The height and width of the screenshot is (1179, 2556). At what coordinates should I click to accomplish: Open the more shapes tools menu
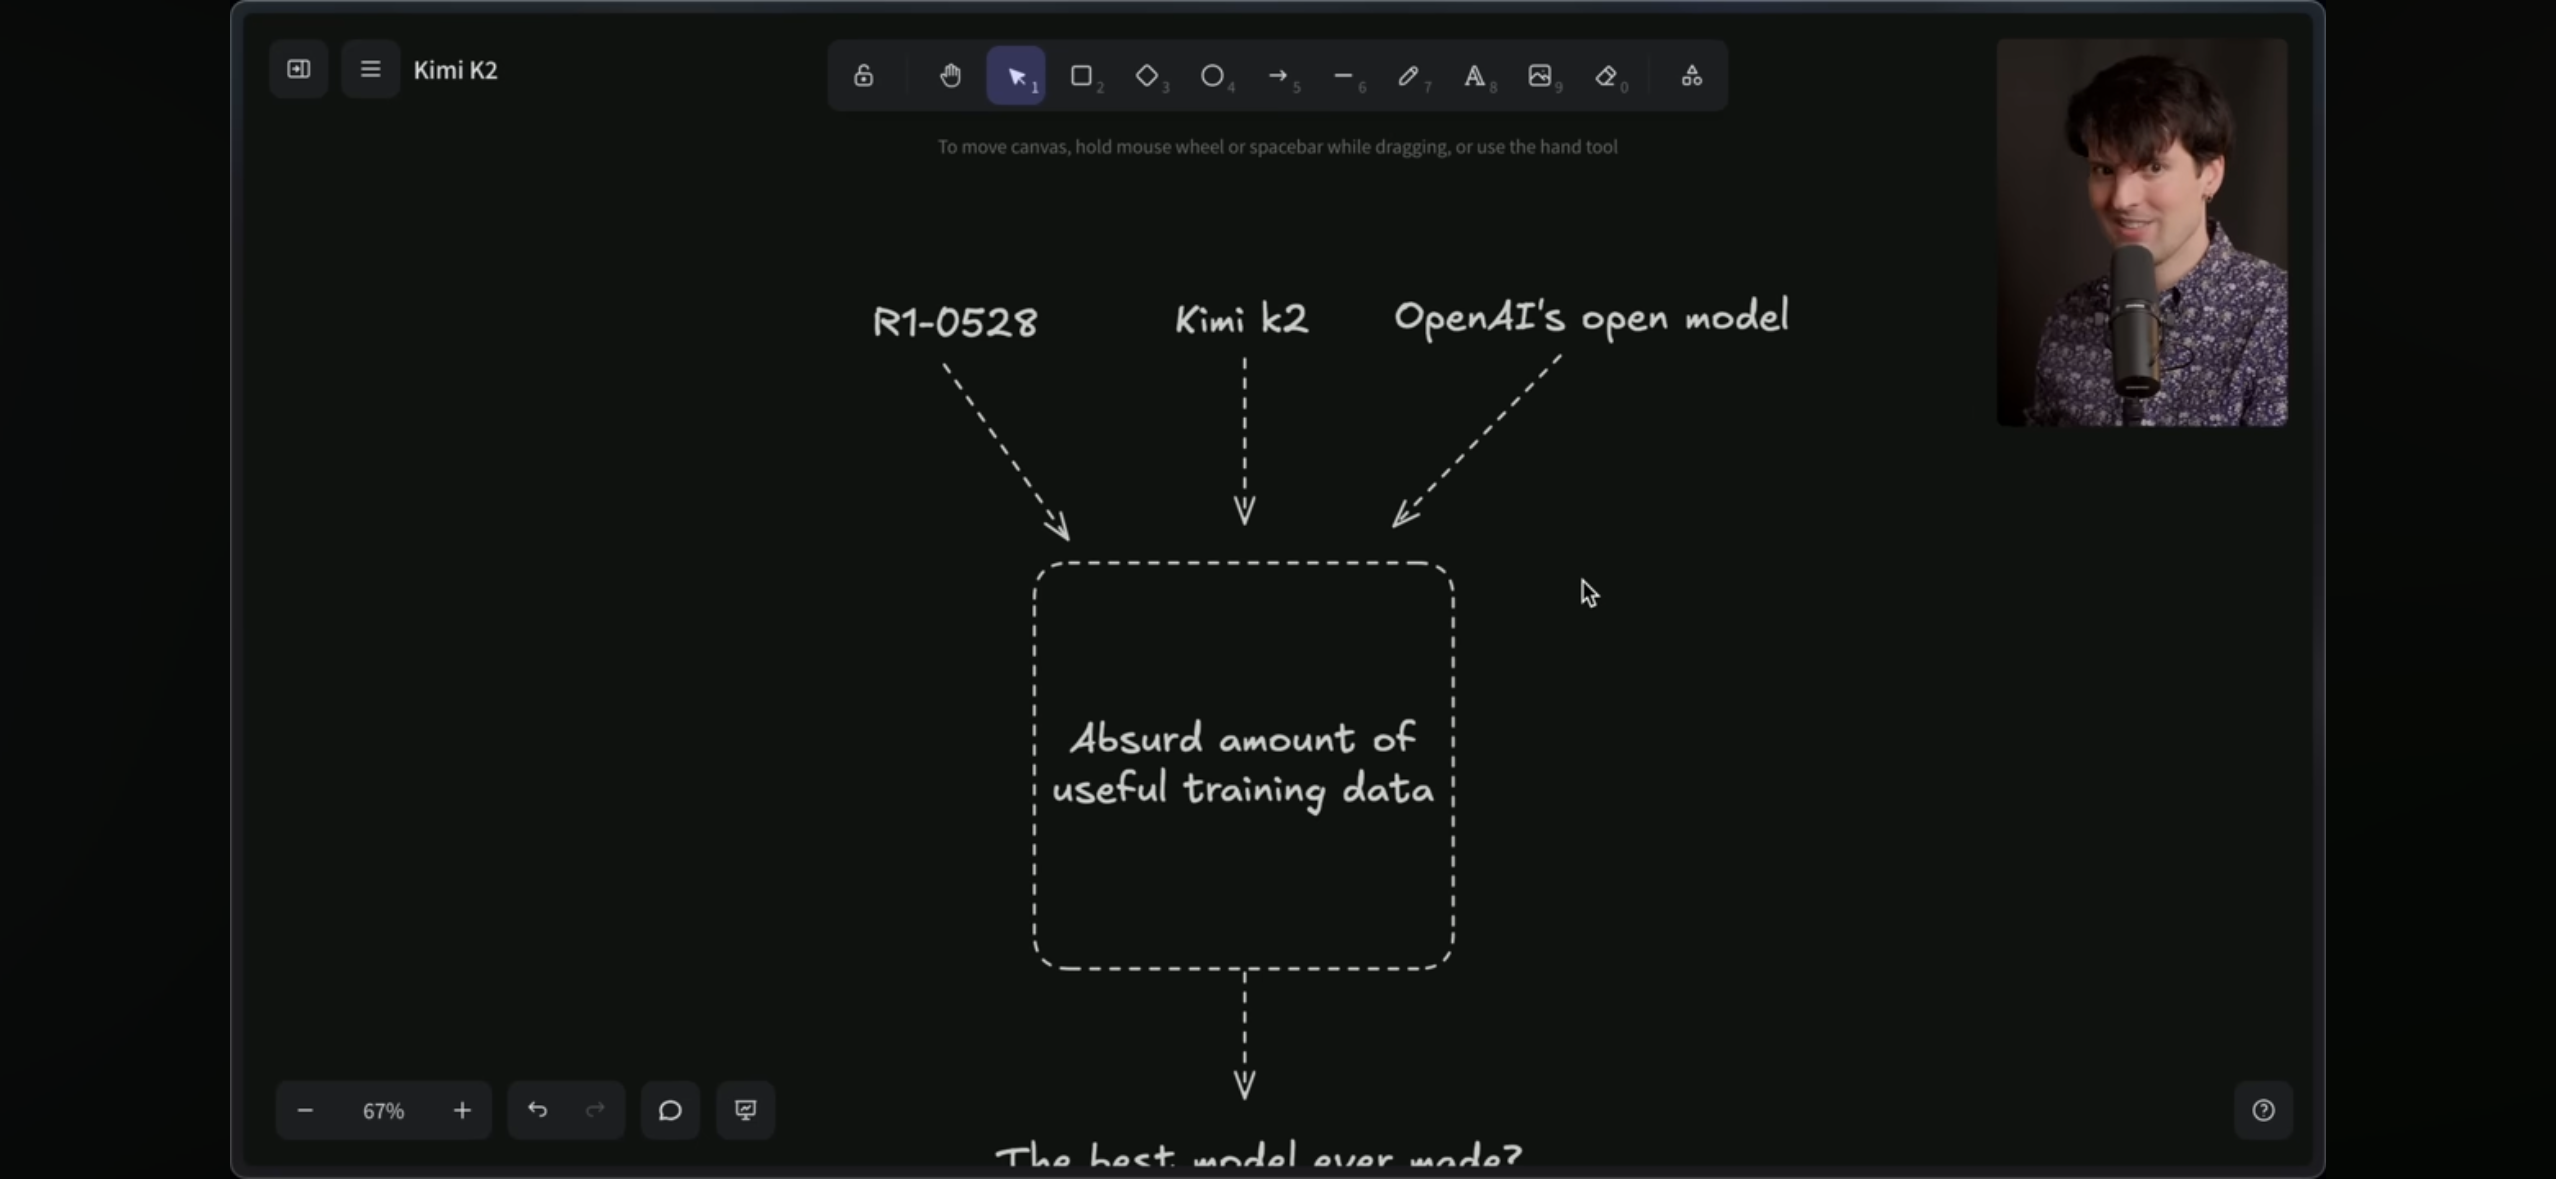(x=1692, y=76)
